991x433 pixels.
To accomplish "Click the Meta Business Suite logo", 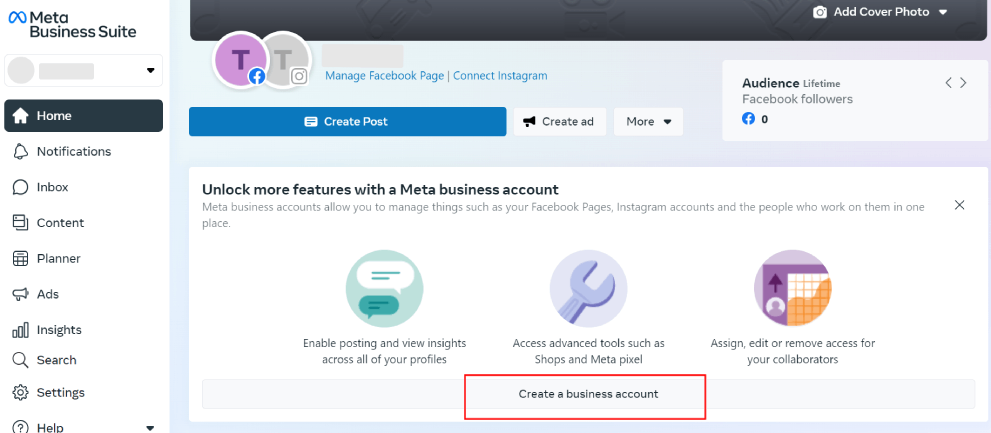I will click(73, 24).
